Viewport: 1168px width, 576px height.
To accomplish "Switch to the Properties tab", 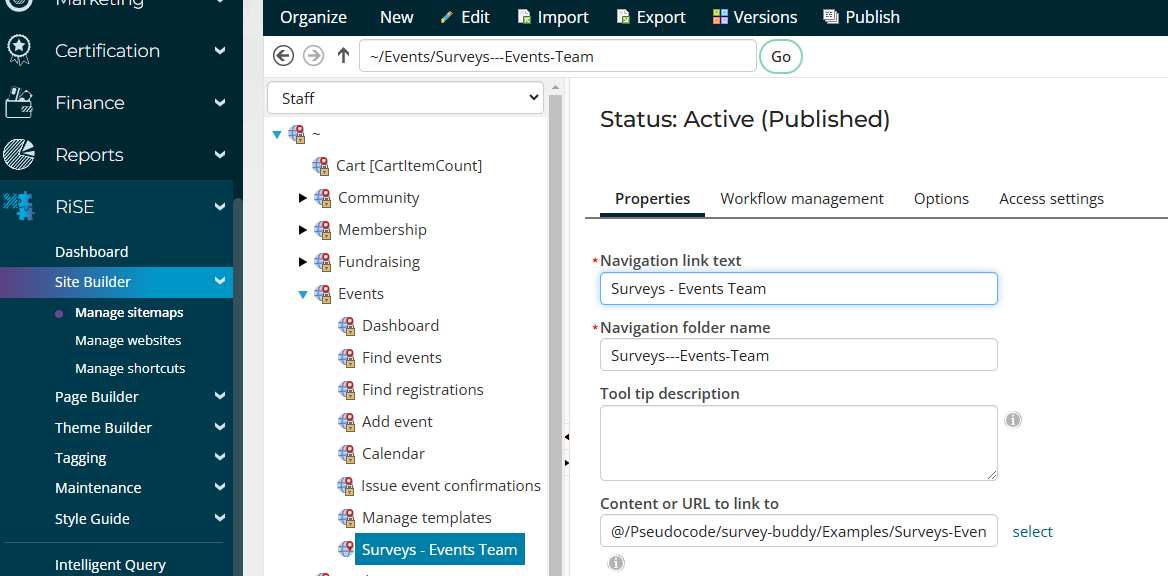I will [x=653, y=199].
